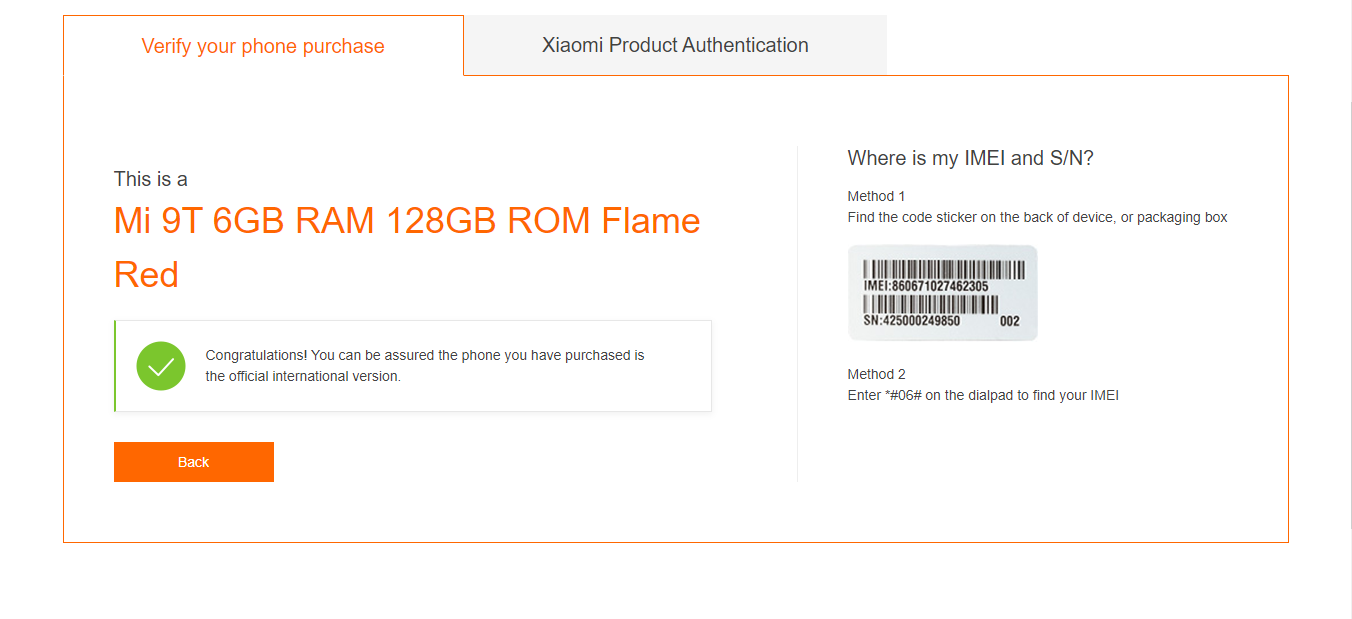Viewport: 1352px width, 619px height.
Task: Click the word 'Red' in the product title
Action: 146,274
